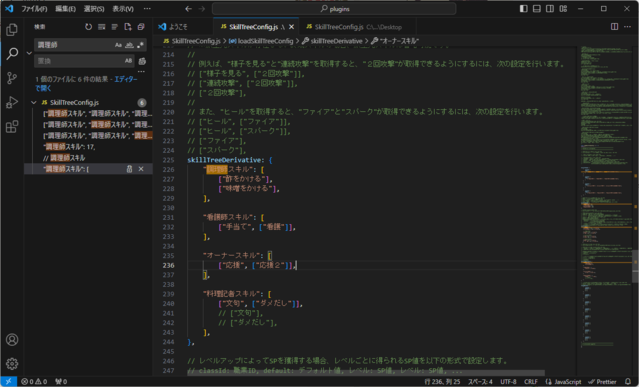Open editor More Actions menu
Image resolution: width=639 pixels, height=387 pixels.
click(x=627, y=26)
